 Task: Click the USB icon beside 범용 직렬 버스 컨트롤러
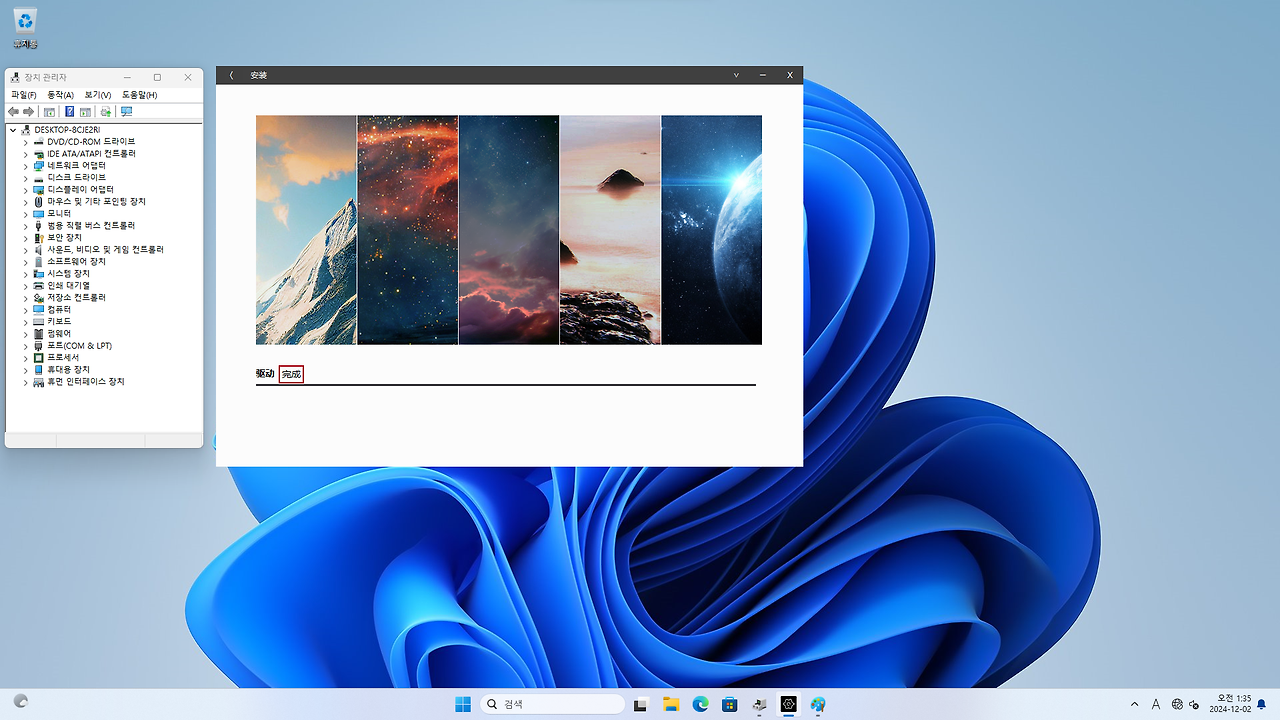click(x=39, y=226)
